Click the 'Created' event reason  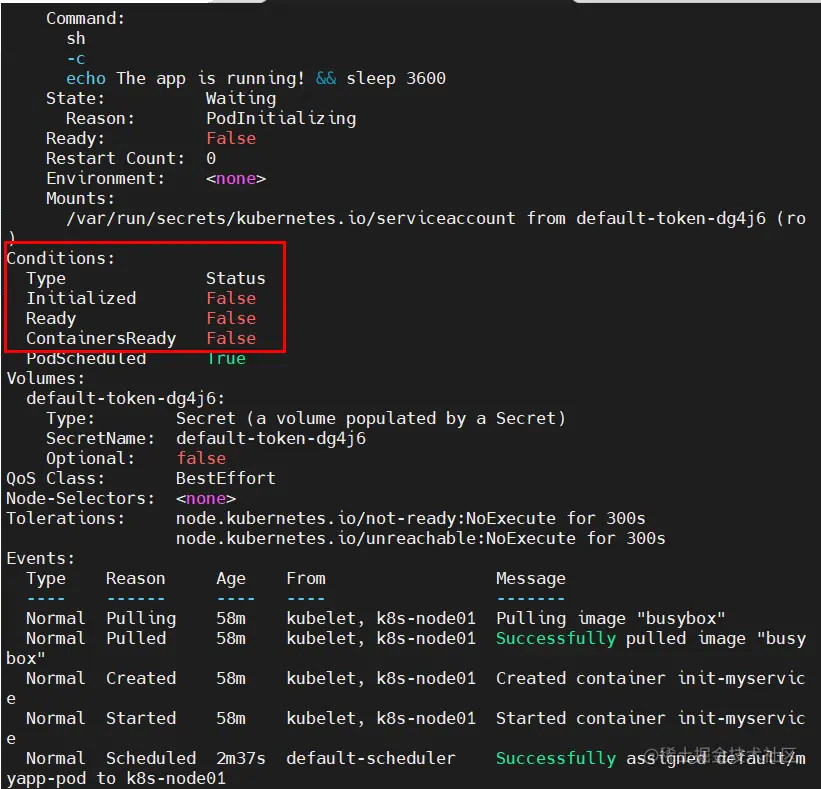[x=141, y=679]
